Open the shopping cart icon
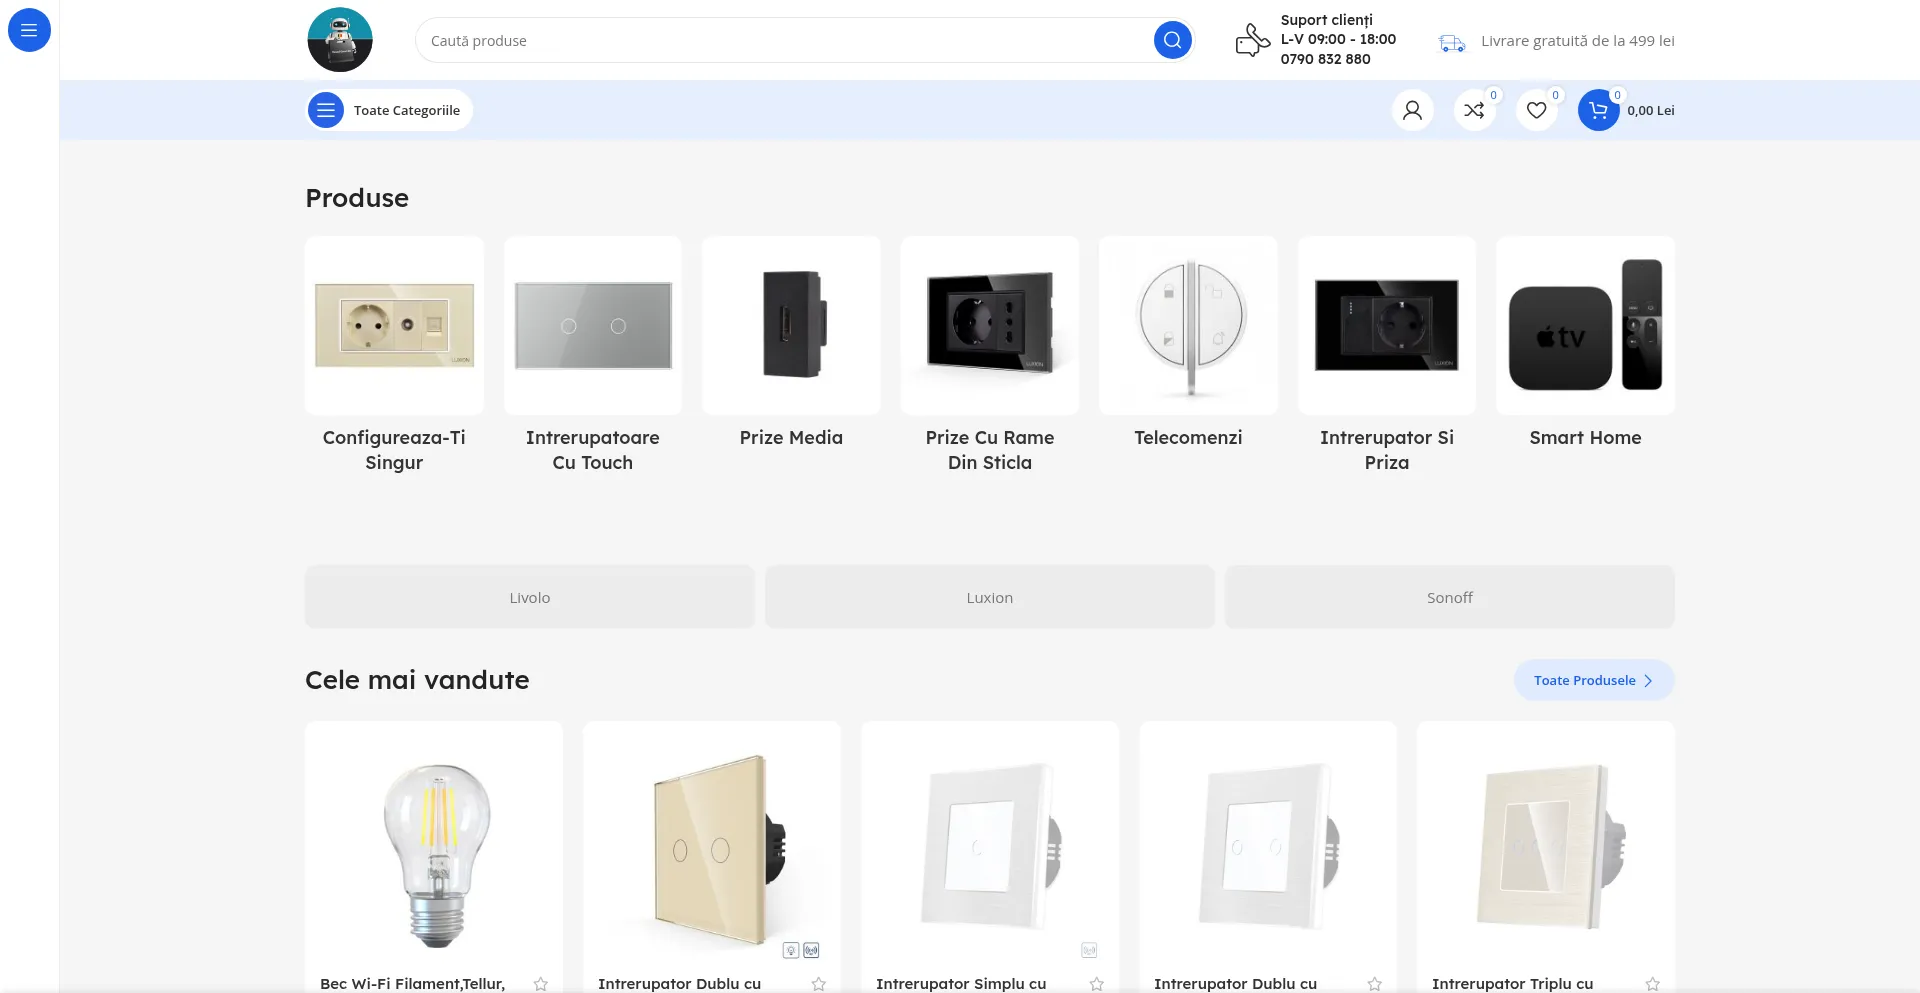Screen dimensions: 1920x993 pyautogui.click(x=1598, y=110)
